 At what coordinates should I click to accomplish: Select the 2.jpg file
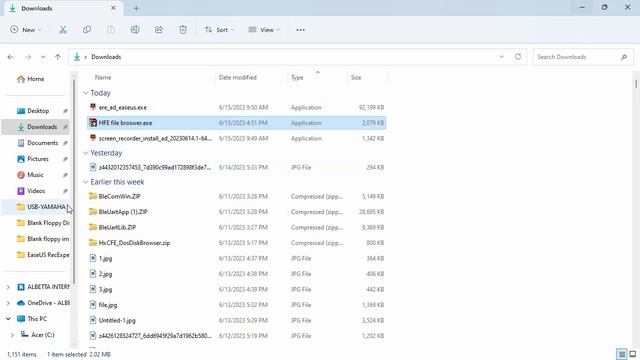click(x=236, y=274)
